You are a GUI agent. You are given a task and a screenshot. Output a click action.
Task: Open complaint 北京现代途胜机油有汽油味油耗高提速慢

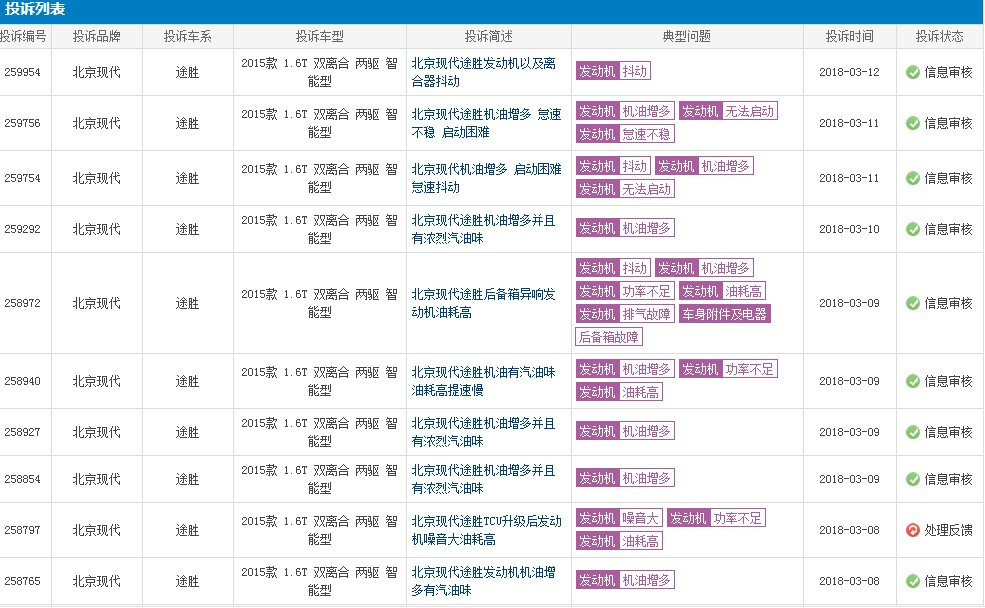pyautogui.click(x=484, y=381)
